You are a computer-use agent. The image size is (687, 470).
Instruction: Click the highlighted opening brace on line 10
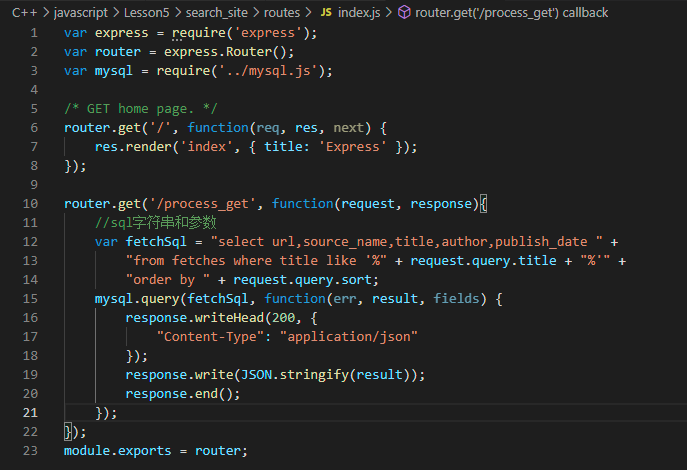tap(483, 204)
